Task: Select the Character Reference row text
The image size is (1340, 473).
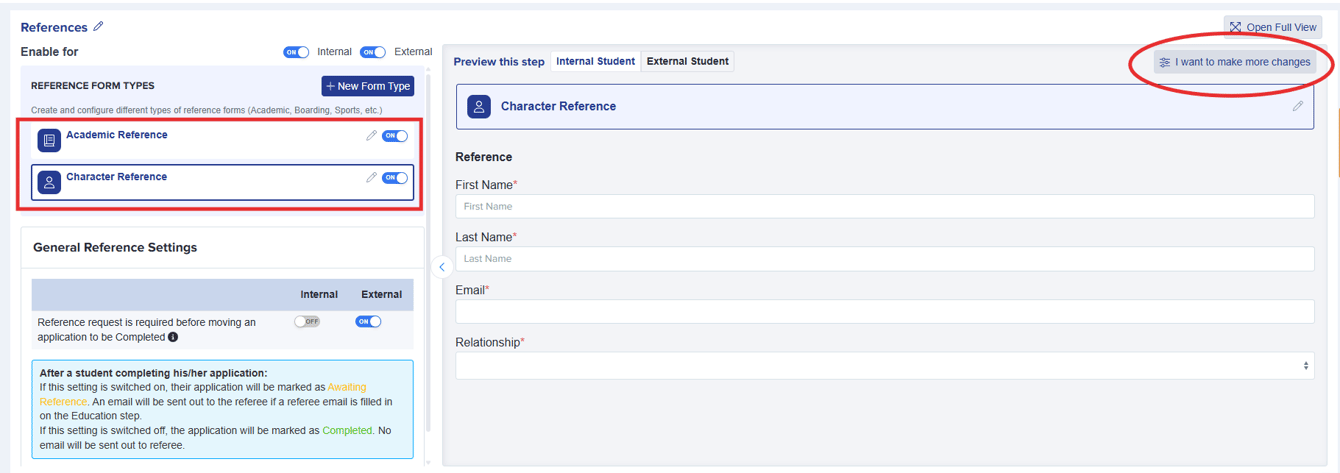Action: 117,177
